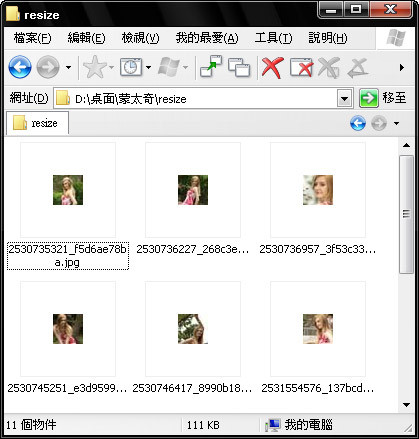Click the cascading duplicate windows icon
The width and height of the screenshot is (419, 439).
(239, 67)
